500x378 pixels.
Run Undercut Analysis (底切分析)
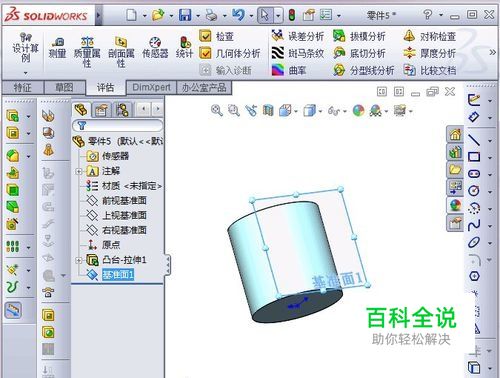tap(359, 53)
